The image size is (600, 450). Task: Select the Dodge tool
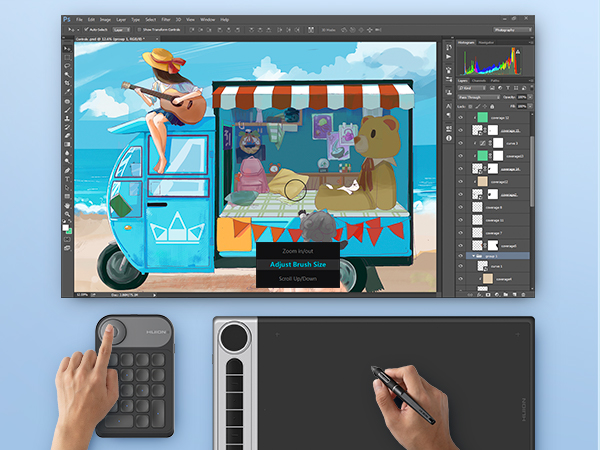[x=67, y=161]
